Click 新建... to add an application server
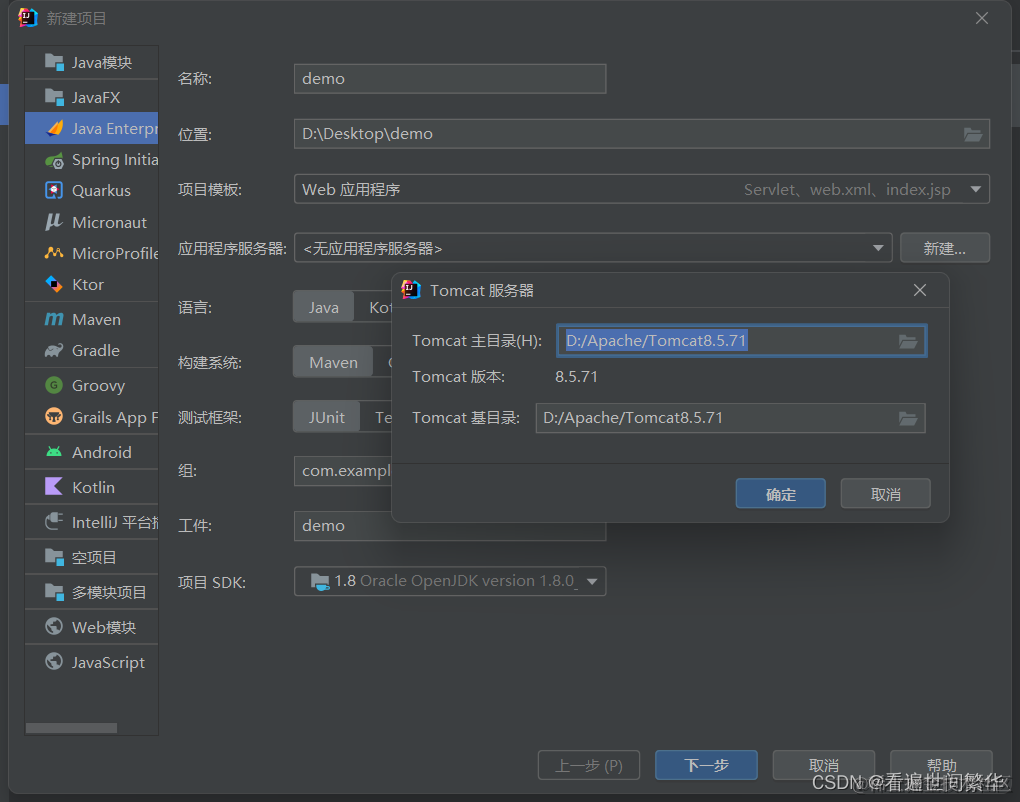Image resolution: width=1020 pixels, height=802 pixels. coord(945,248)
